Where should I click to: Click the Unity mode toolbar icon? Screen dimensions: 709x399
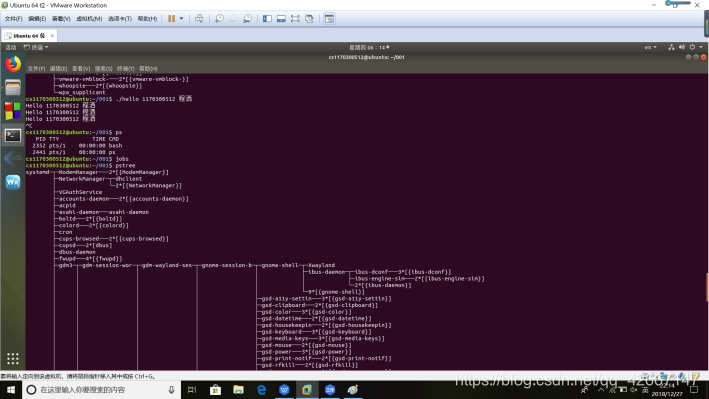(x=309, y=19)
